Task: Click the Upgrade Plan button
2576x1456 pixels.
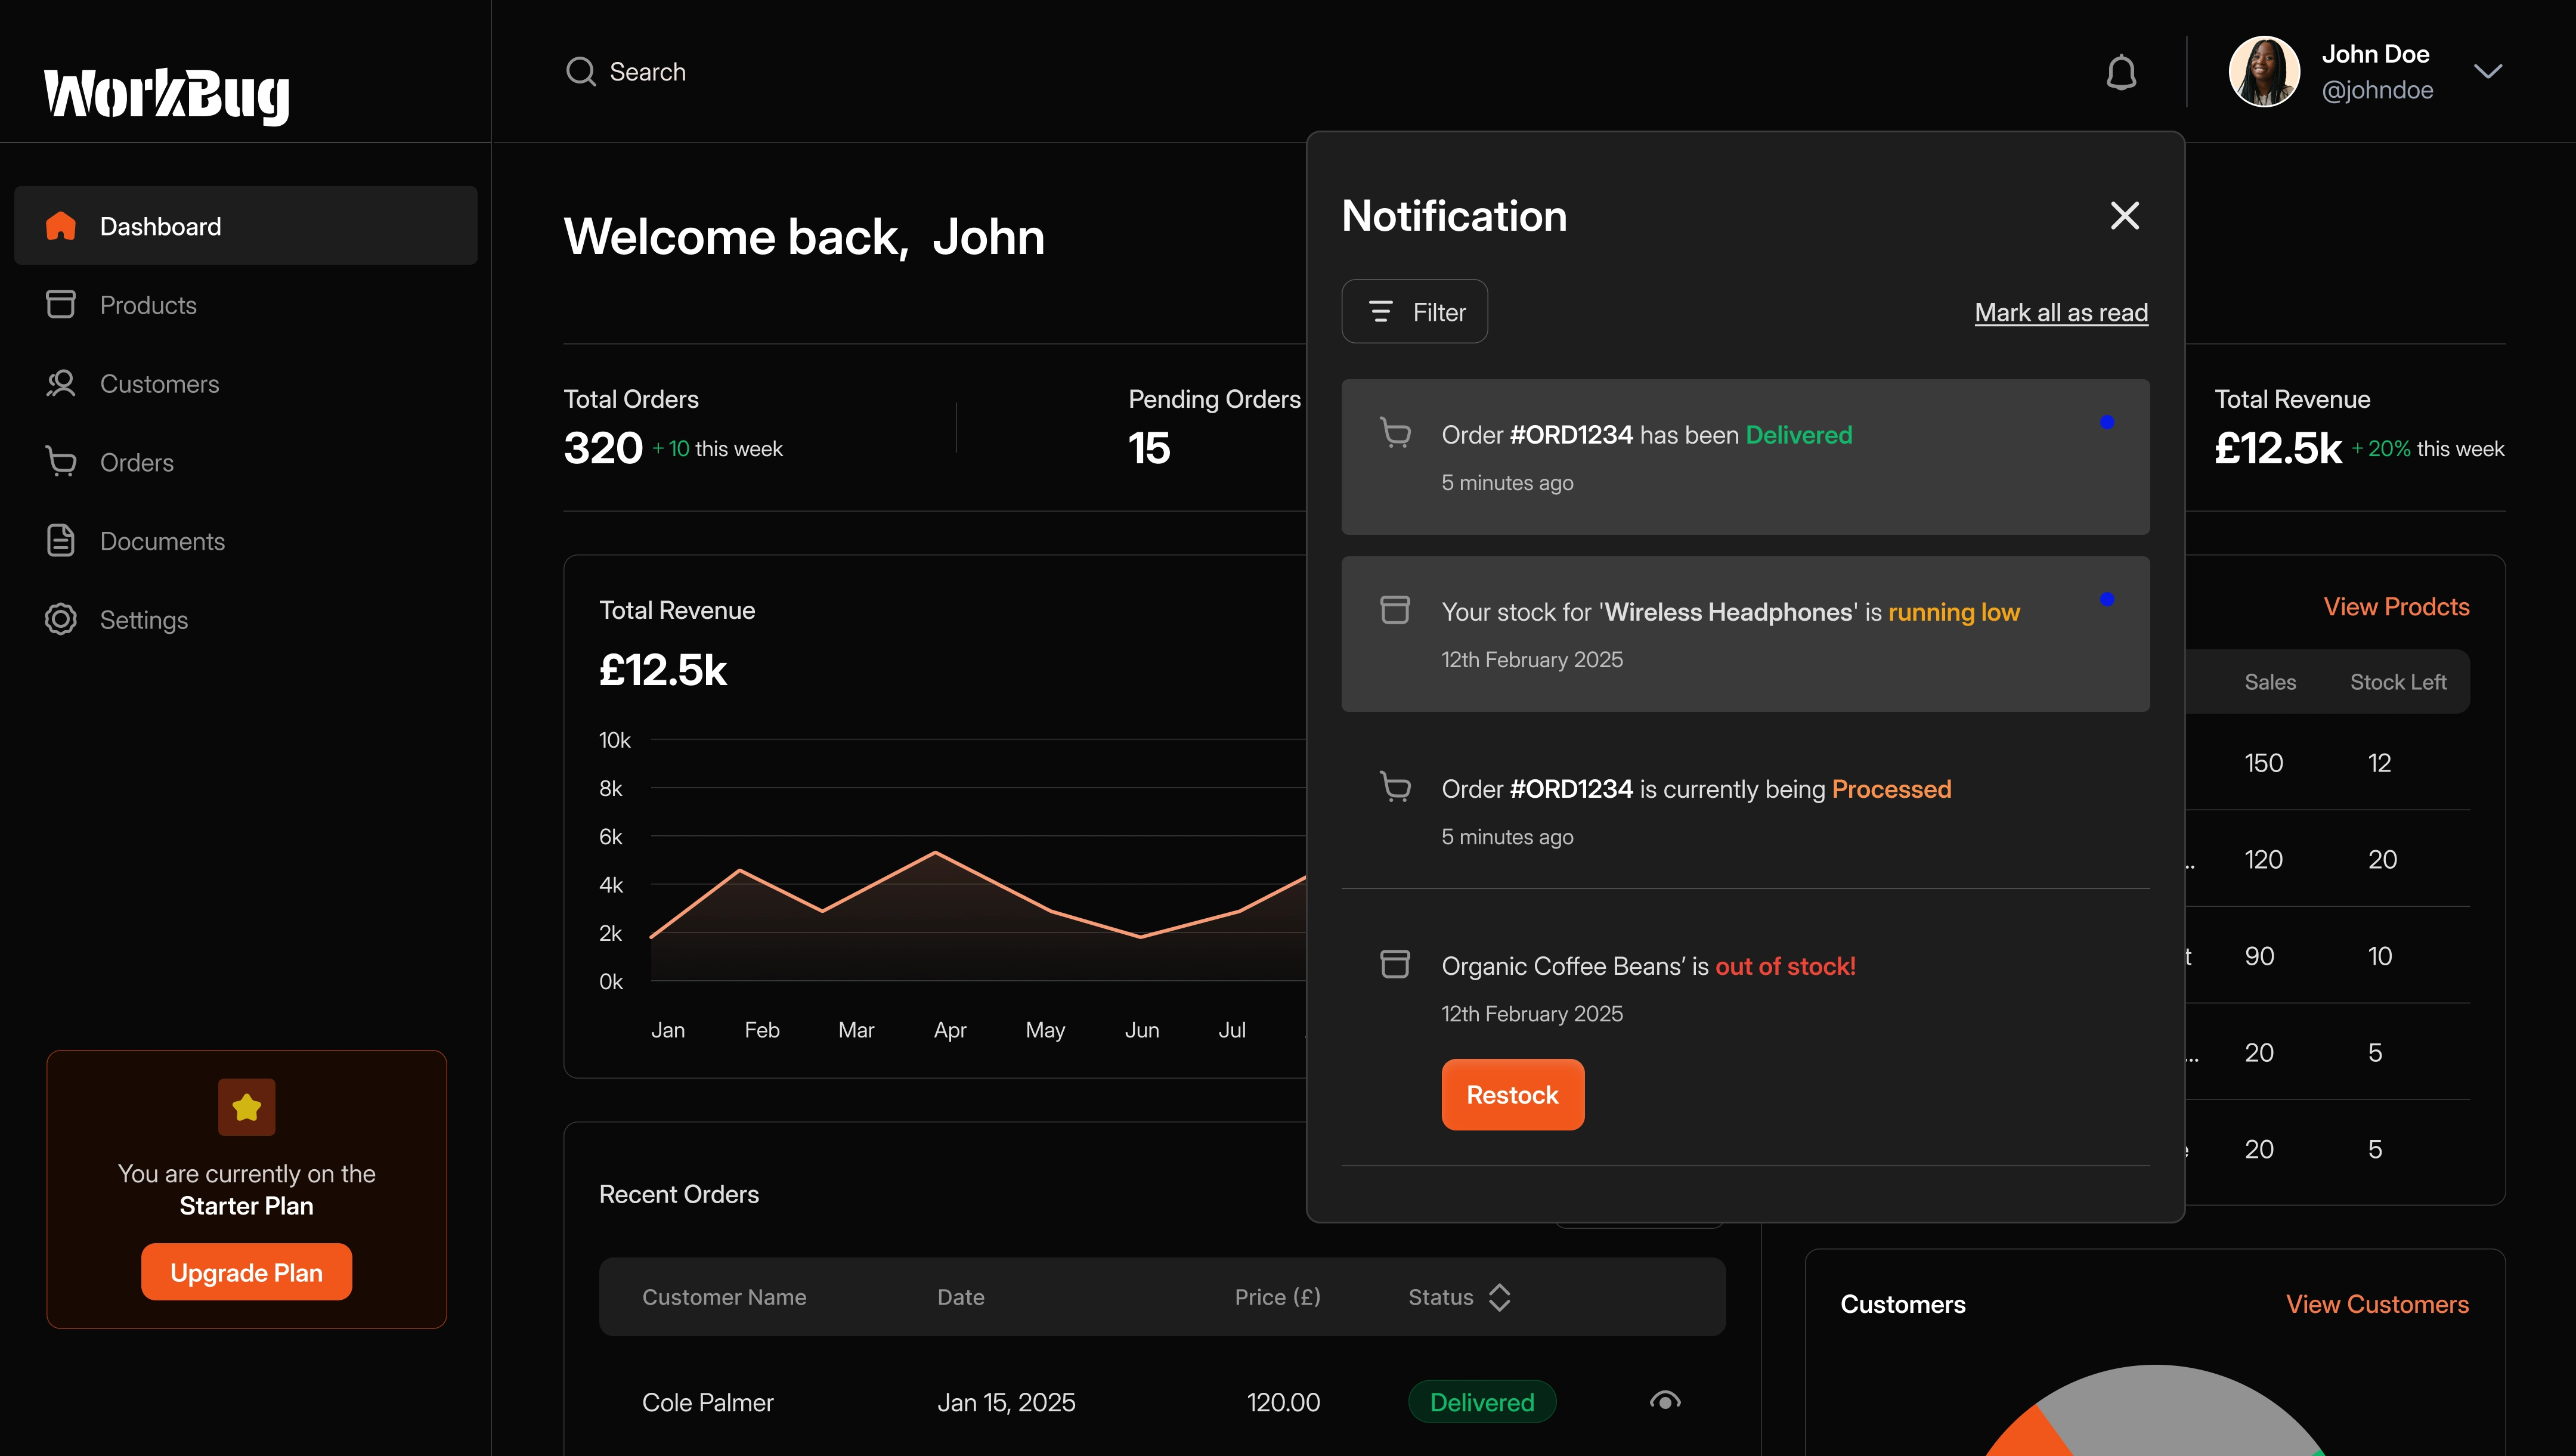Action: pyautogui.click(x=246, y=1272)
